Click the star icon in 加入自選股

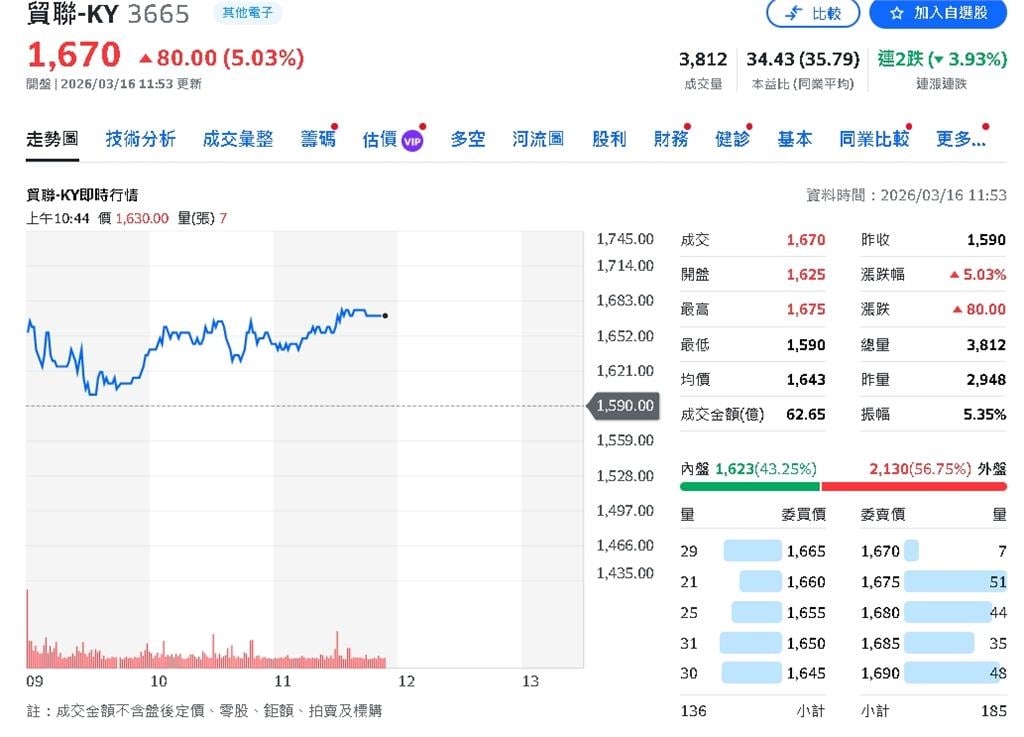(895, 14)
